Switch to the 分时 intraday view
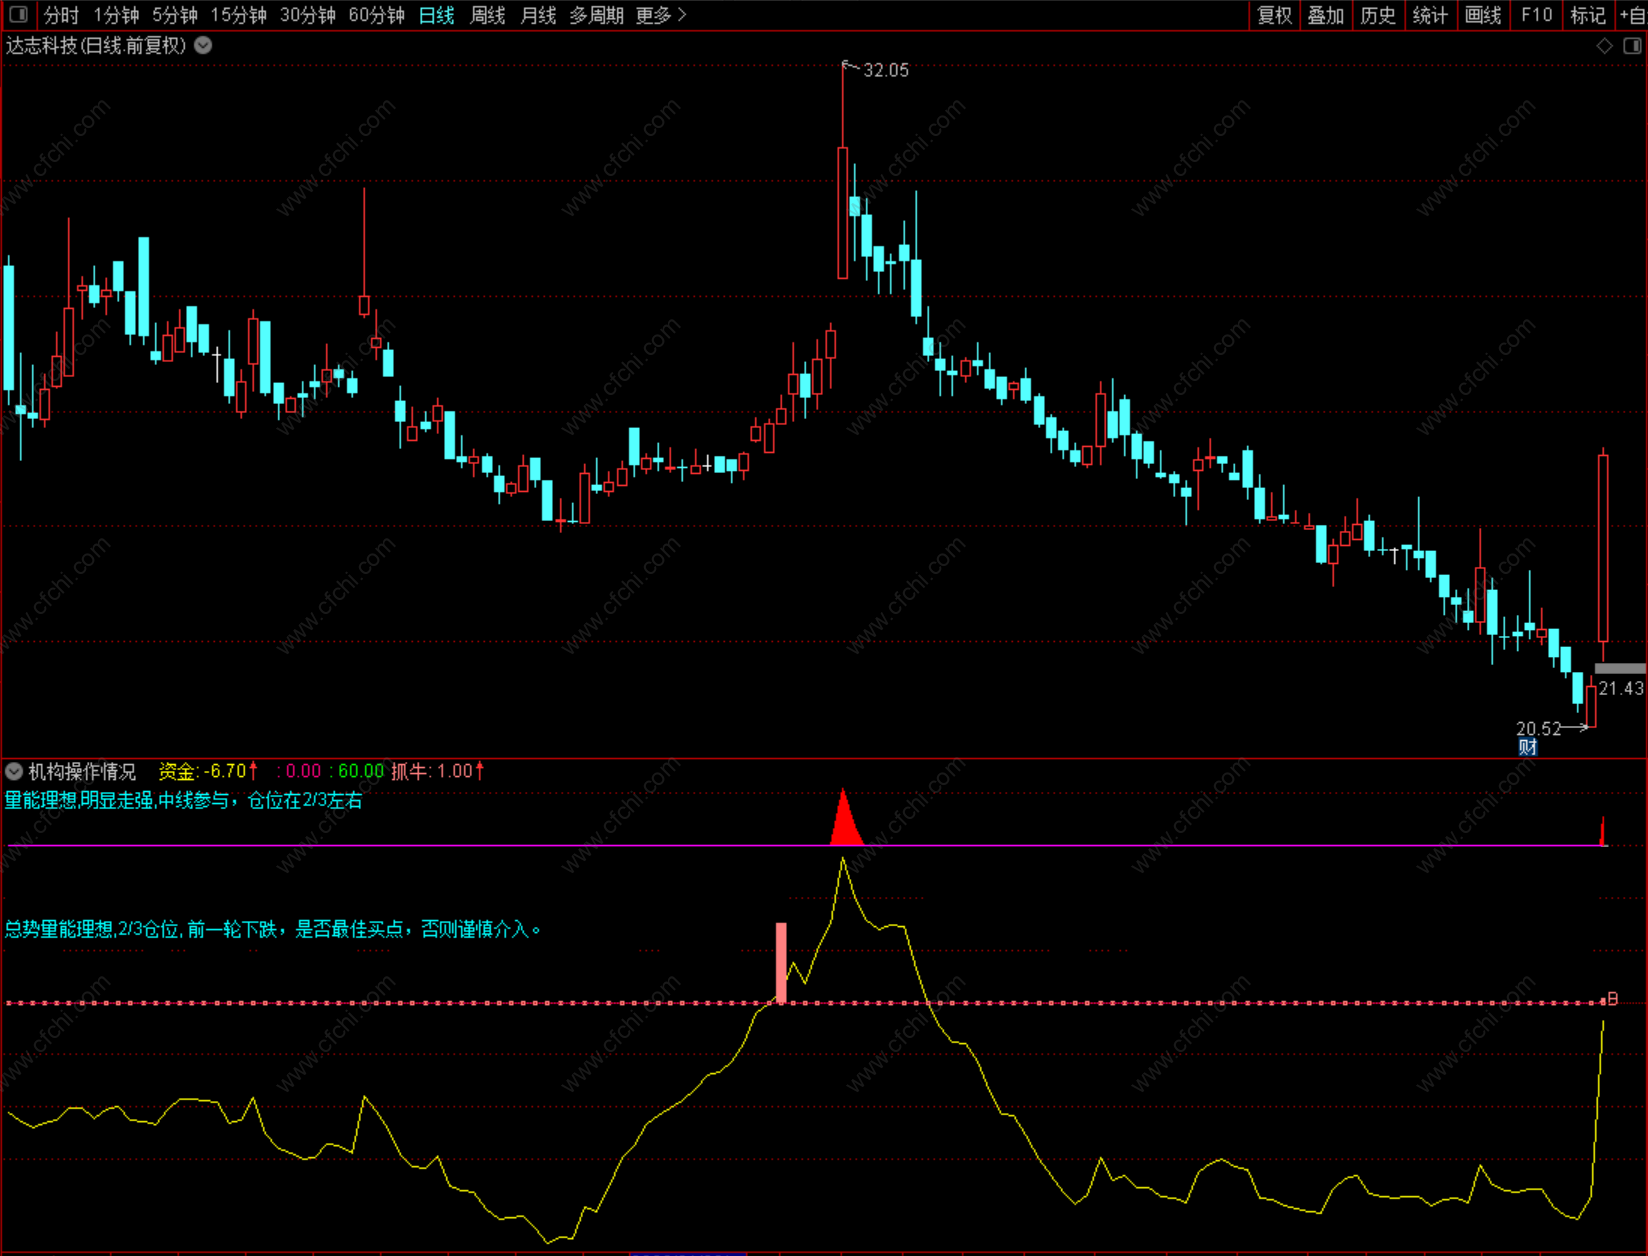 tap(61, 15)
